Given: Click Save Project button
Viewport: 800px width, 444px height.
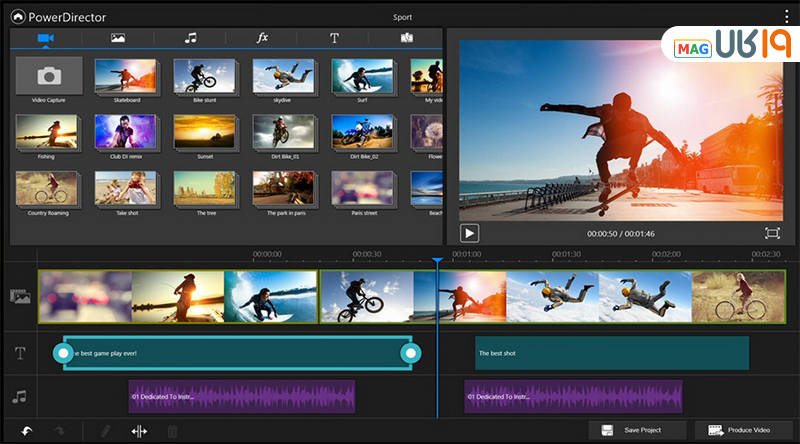Looking at the screenshot, I should pos(638,430).
